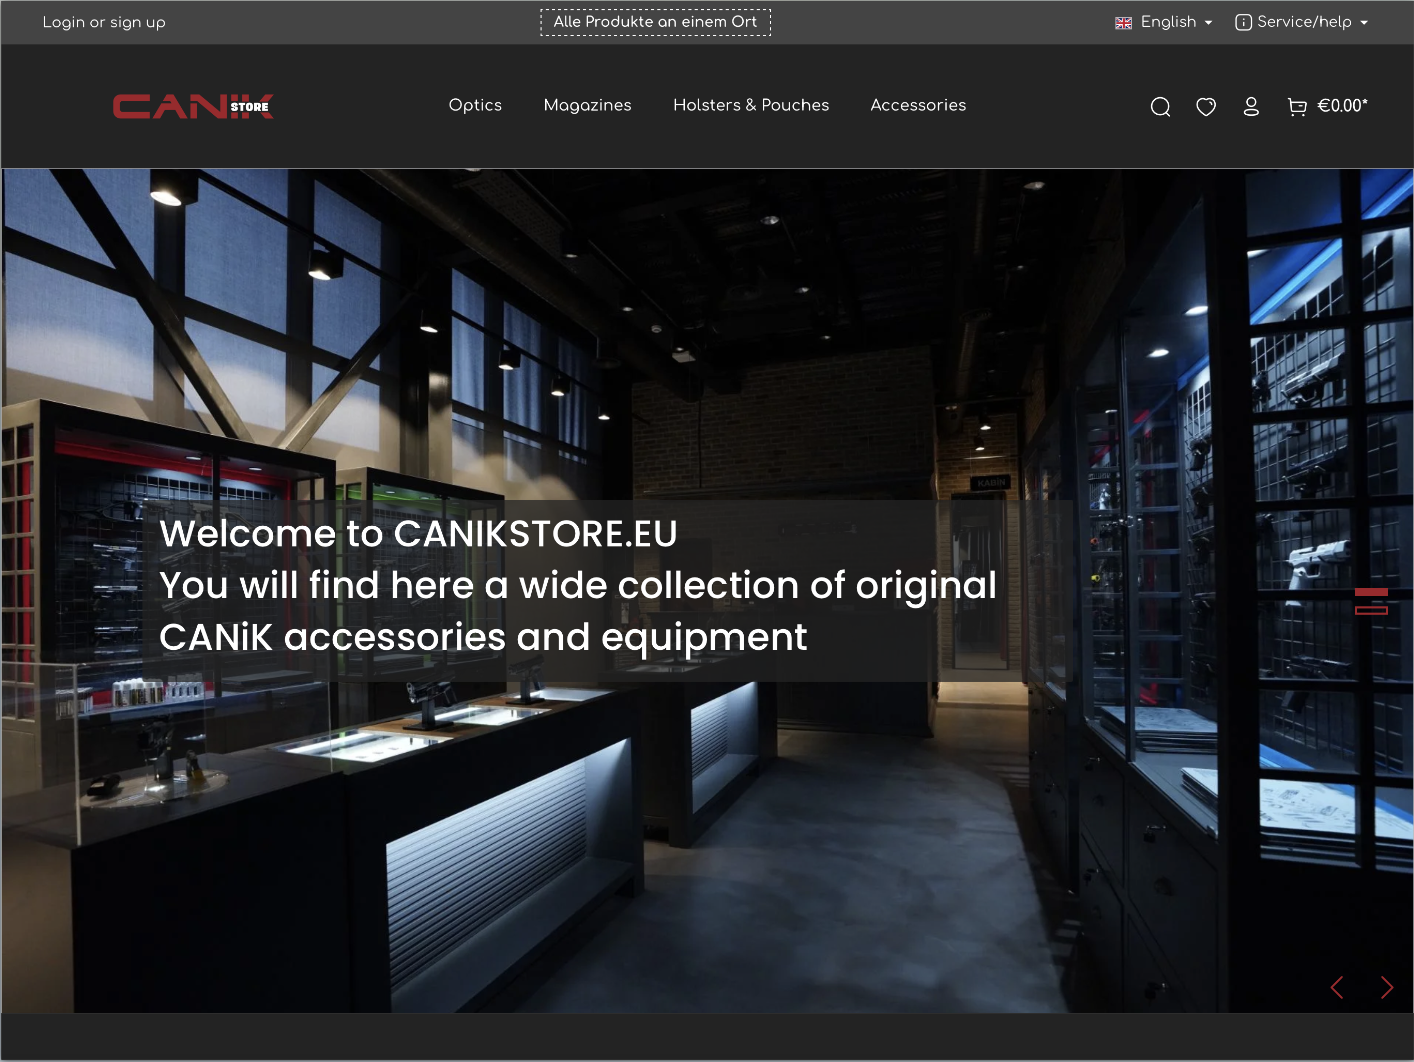Screen dimensions: 1414x1062
Task: Open the search function
Action: 1160,106
